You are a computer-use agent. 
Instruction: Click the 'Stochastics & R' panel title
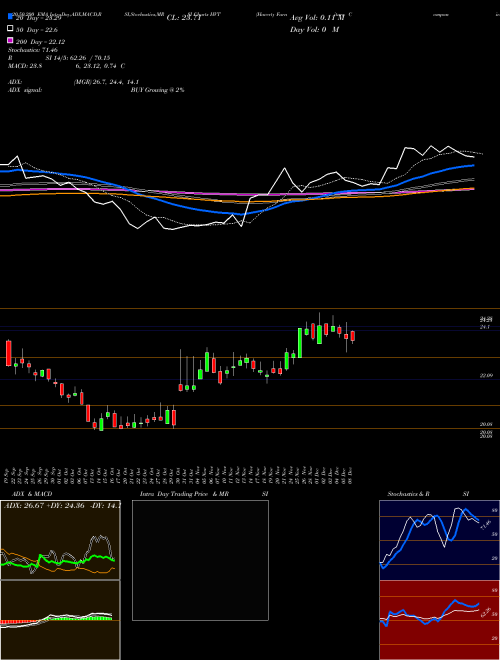(408, 494)
